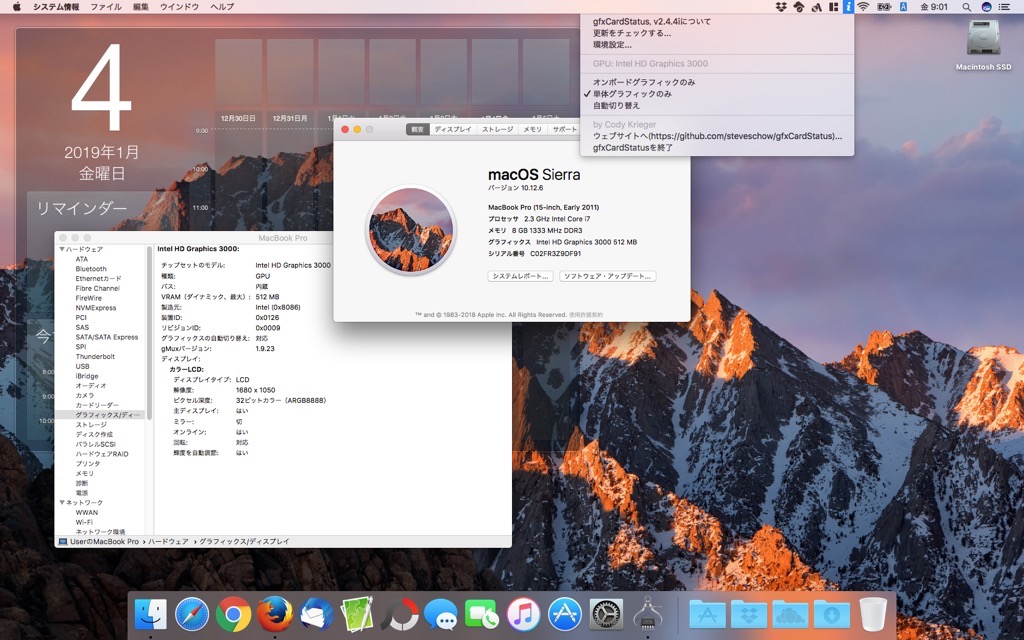Open Siri from the menu bar
The height and width of the screenshot is (640, 1024).
[x=986, y=7]
